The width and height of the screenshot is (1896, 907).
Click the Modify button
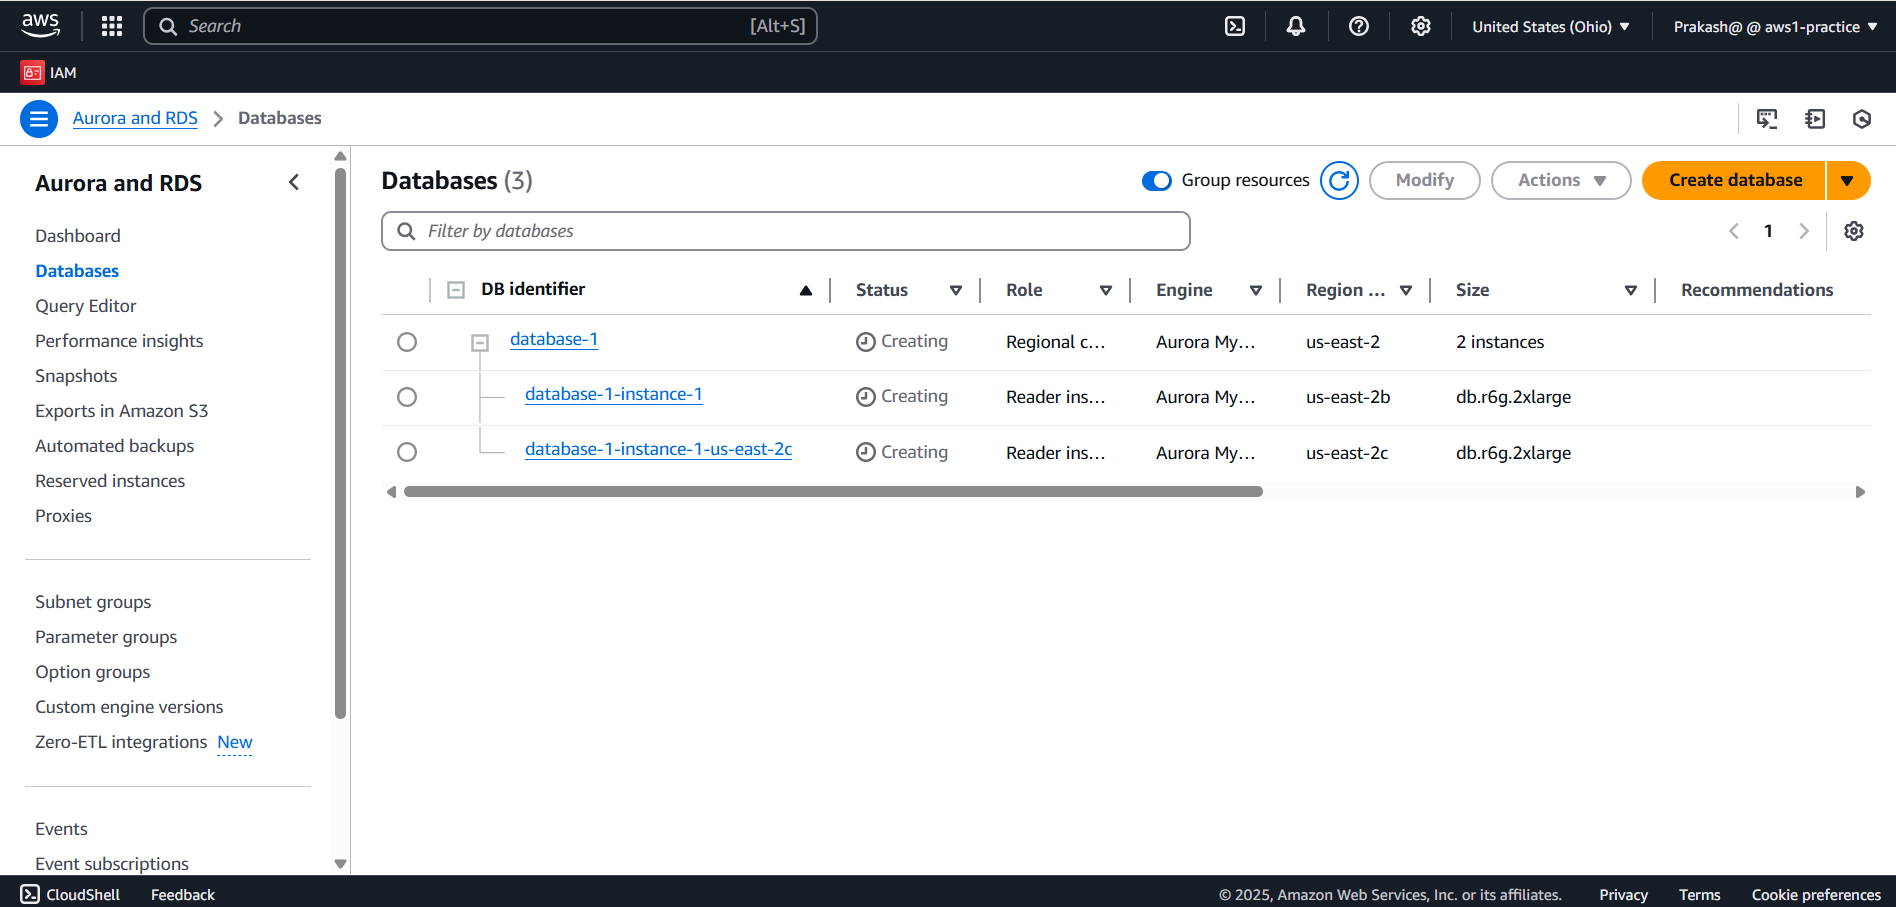coord(1425,180)
